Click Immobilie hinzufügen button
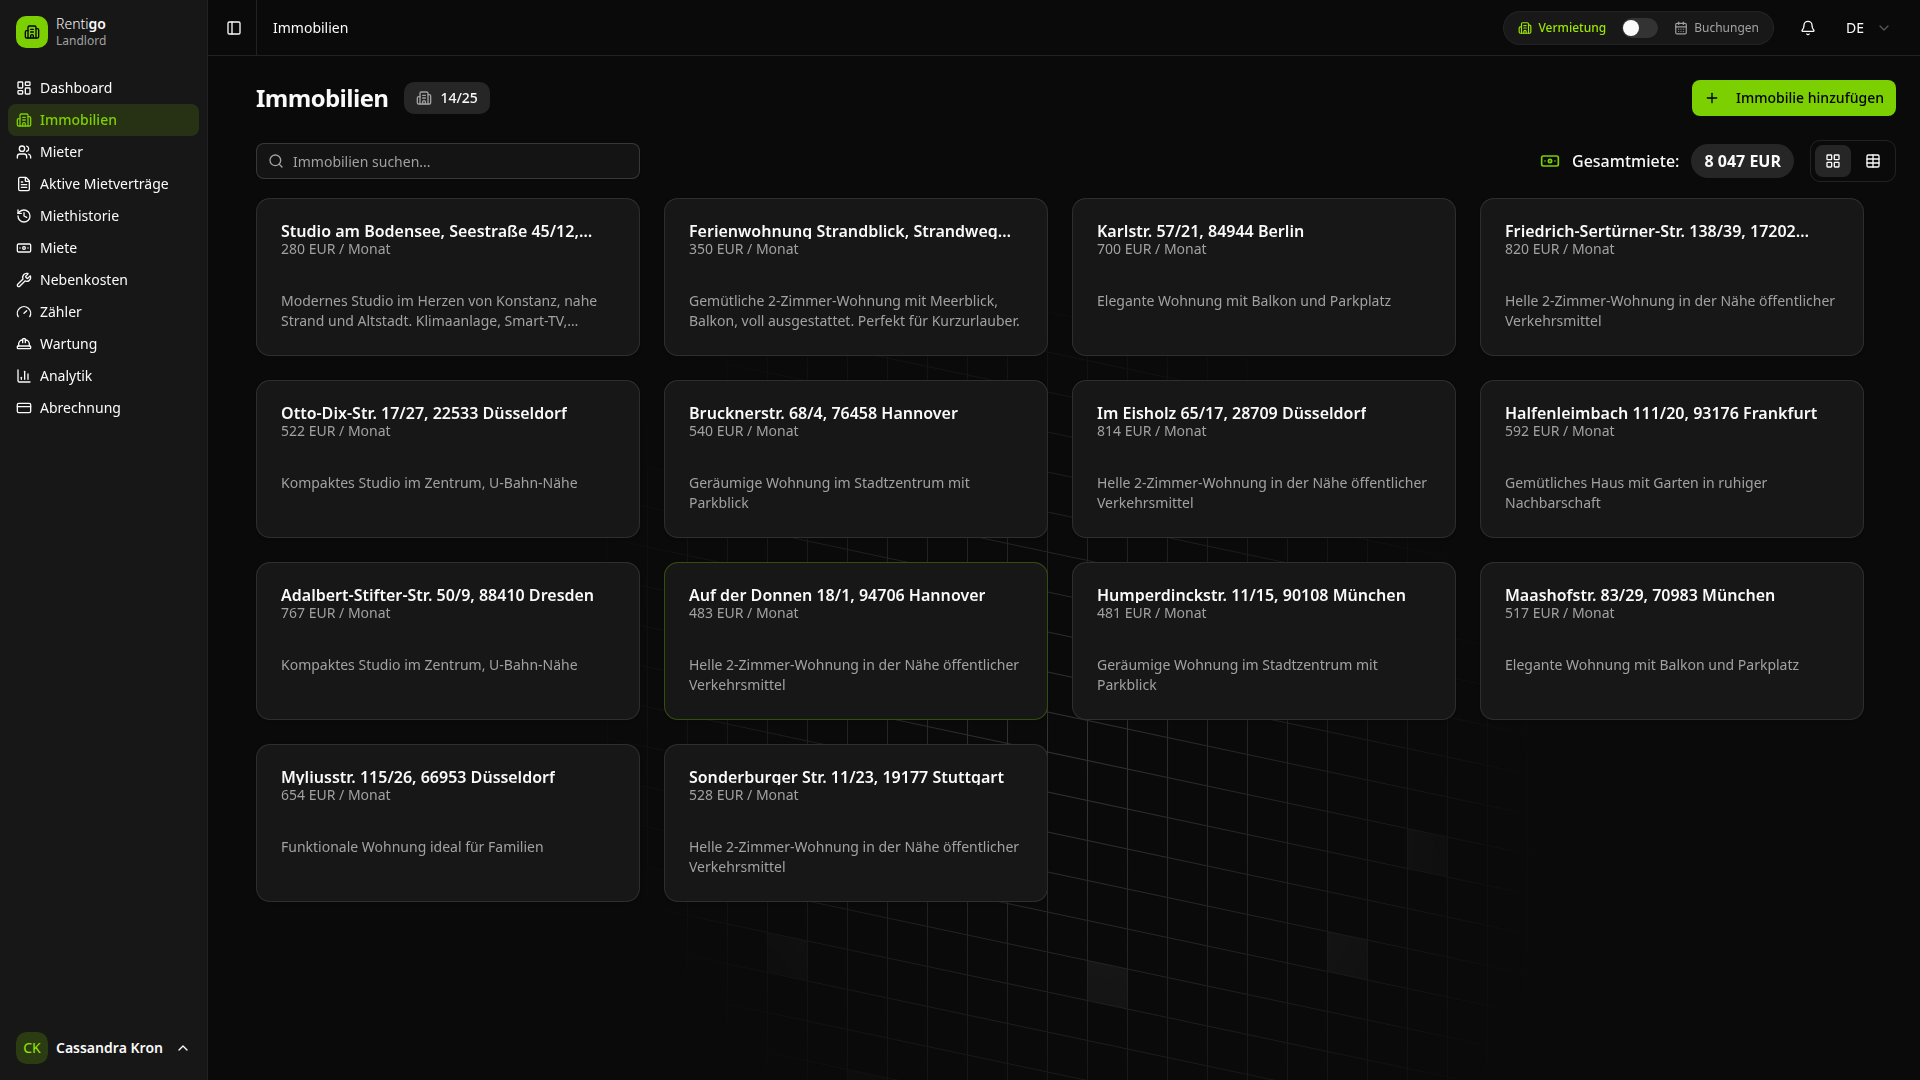 pyautogui.click(x=1793, y=98)
